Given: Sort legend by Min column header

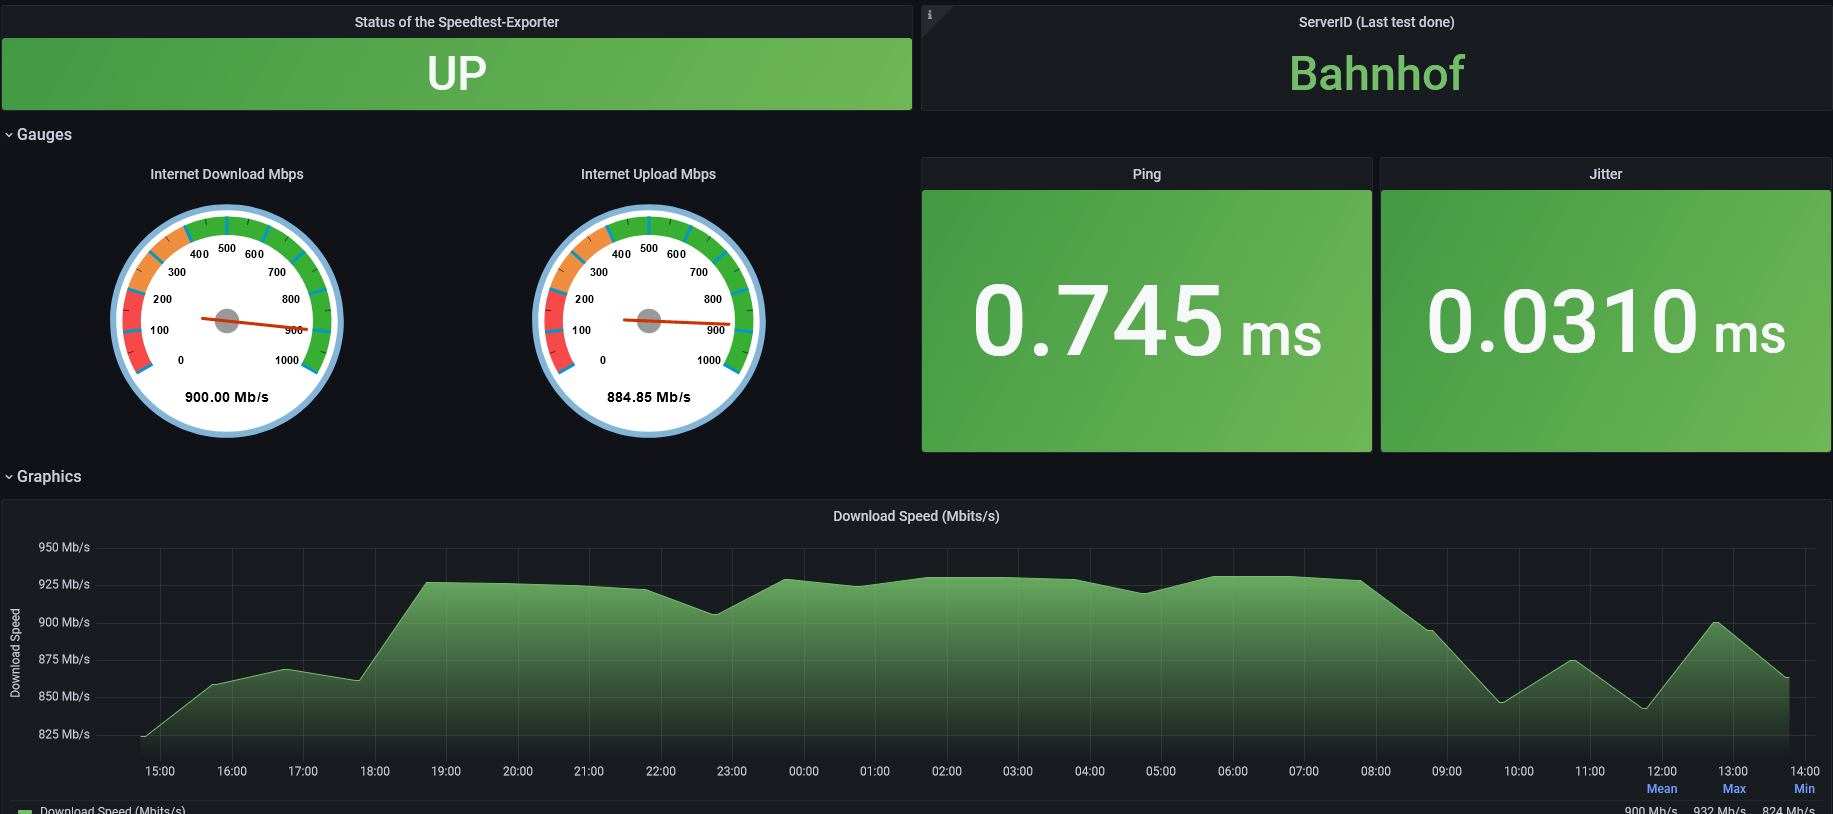Looking at the screenshot, I should tap(1804, 789).
